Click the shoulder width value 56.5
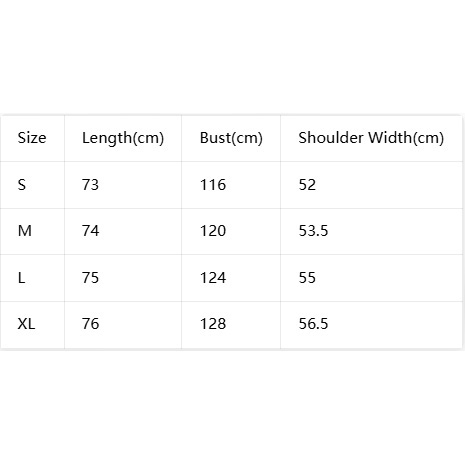The width and height of the screenshot is (465, 465). [x=313, y=324]
